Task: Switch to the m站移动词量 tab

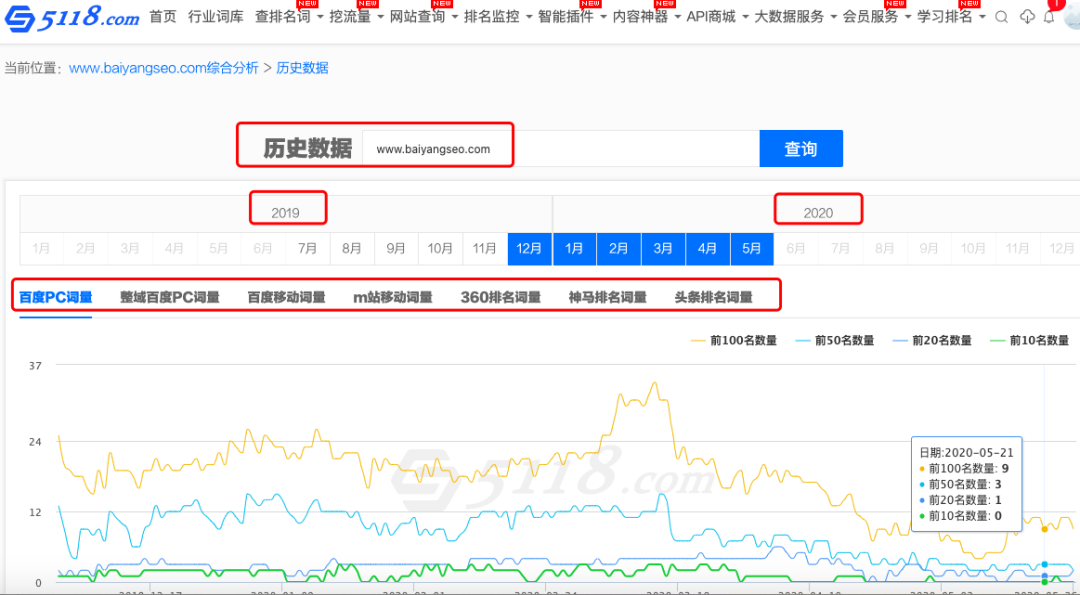Action: 393,298
